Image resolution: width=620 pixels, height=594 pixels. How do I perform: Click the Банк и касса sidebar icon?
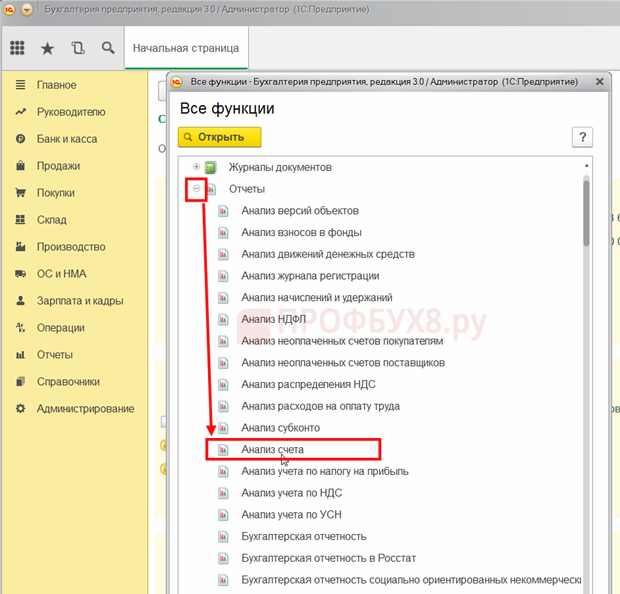pos(20,139)
